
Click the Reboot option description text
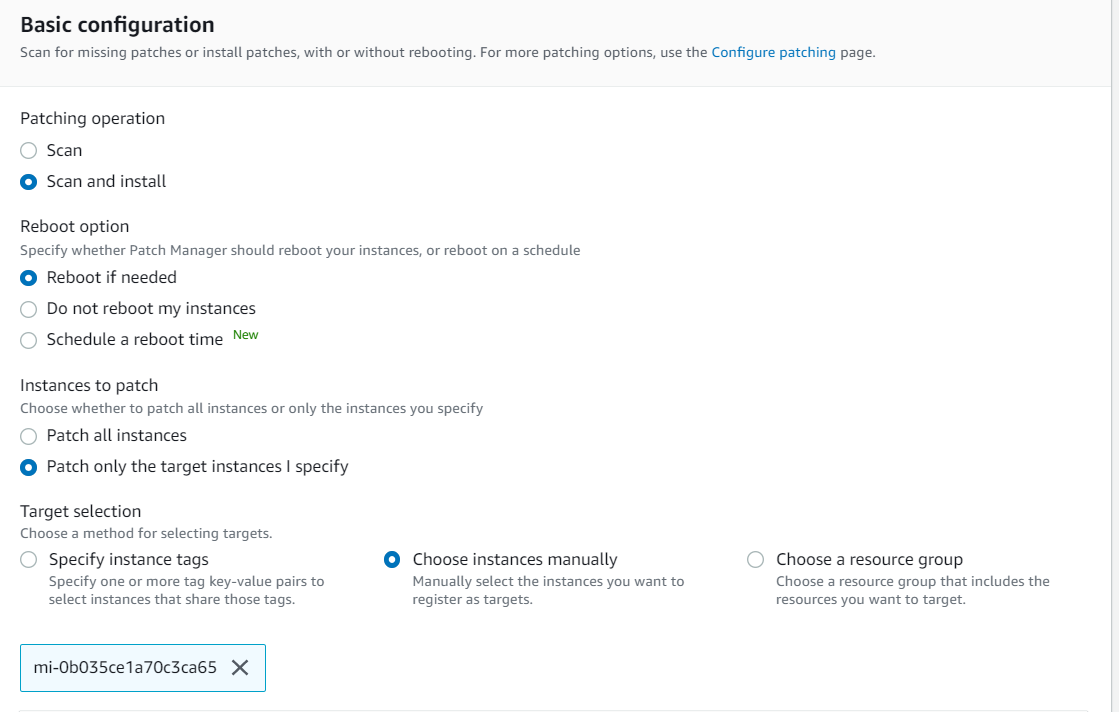pyautogui.click(x=300, y=250)
